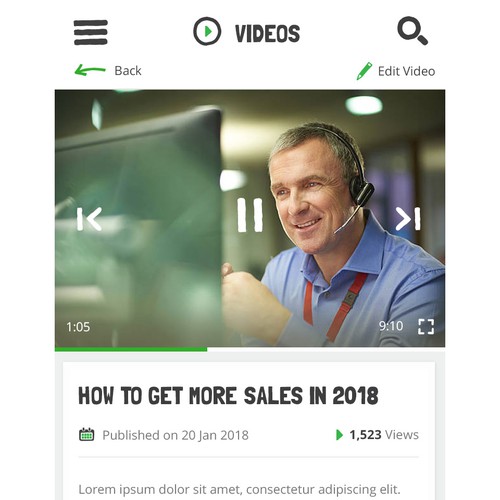Pause the video playback
This screenshot has height=500, width=500.
250,215
